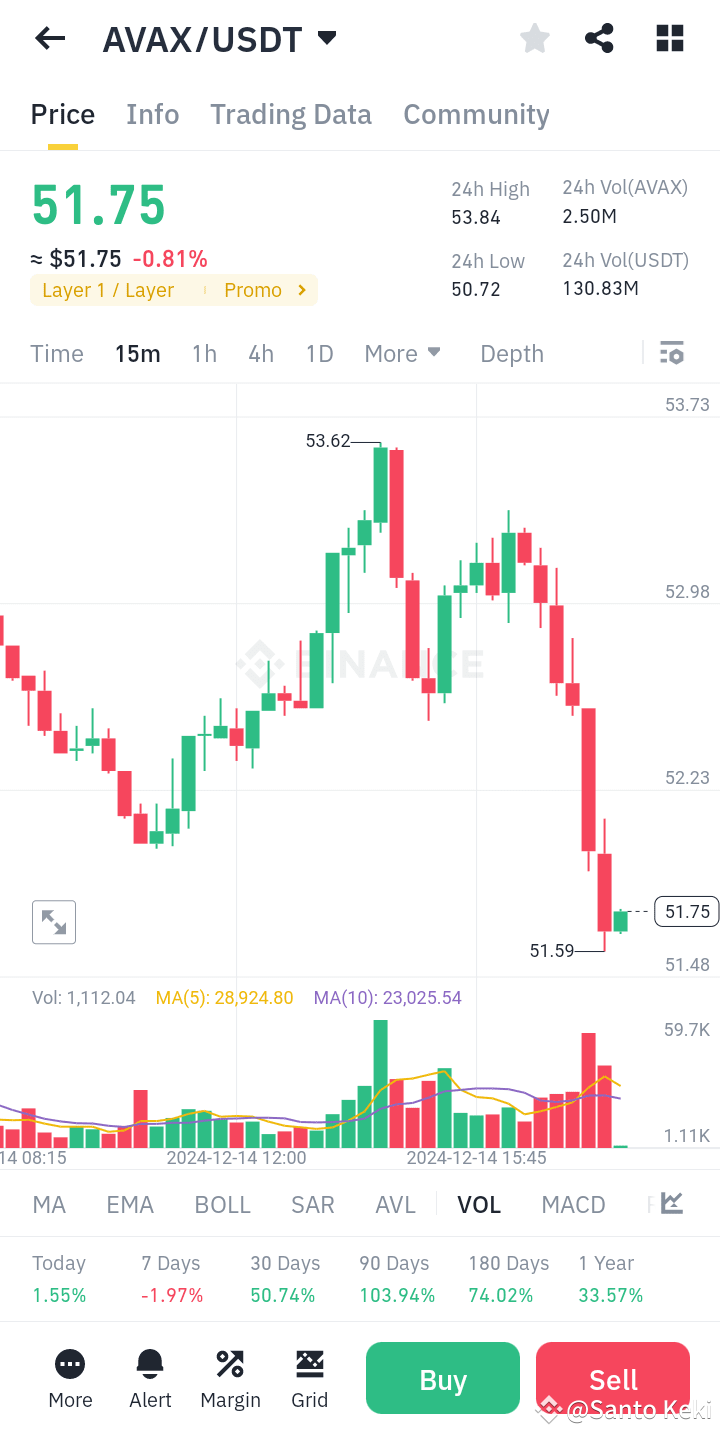Open price Alert settings
The height and width of the screenshot is (1433, 720).
149,1378
